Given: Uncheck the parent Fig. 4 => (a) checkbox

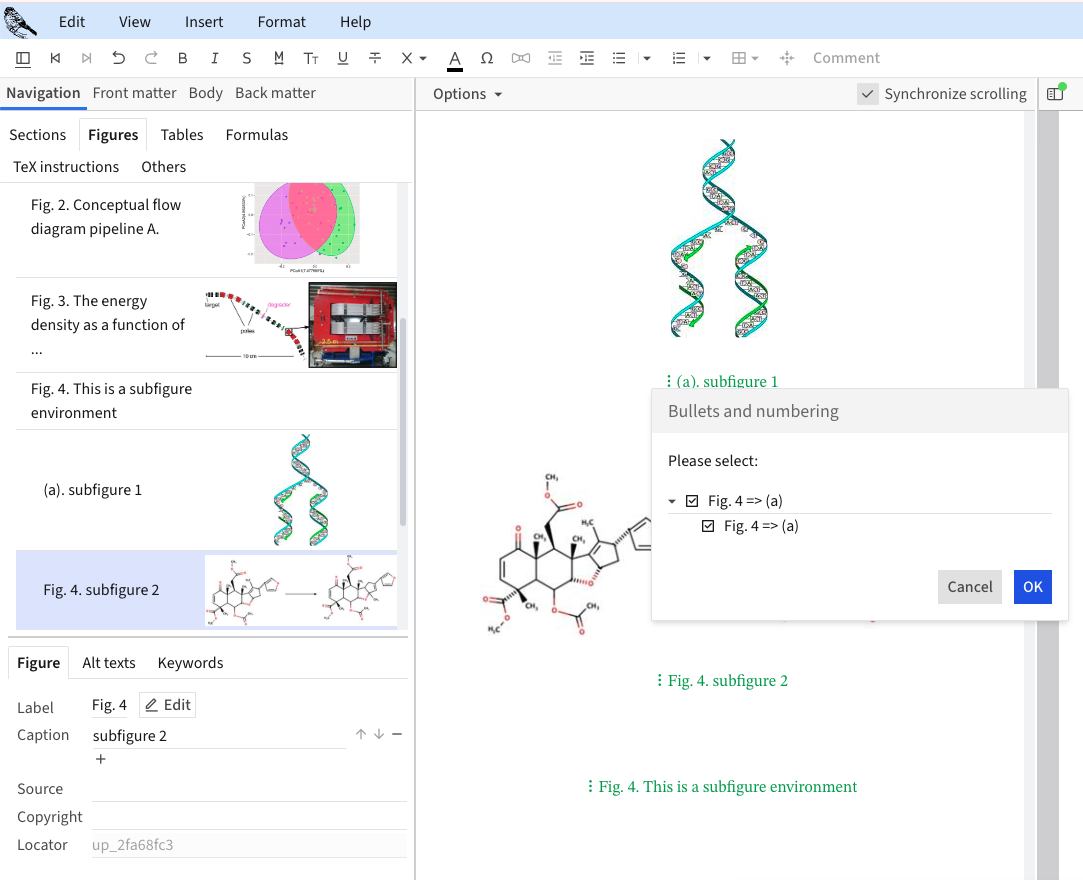Looking at the screenshot, I should [x=692, y=501].
